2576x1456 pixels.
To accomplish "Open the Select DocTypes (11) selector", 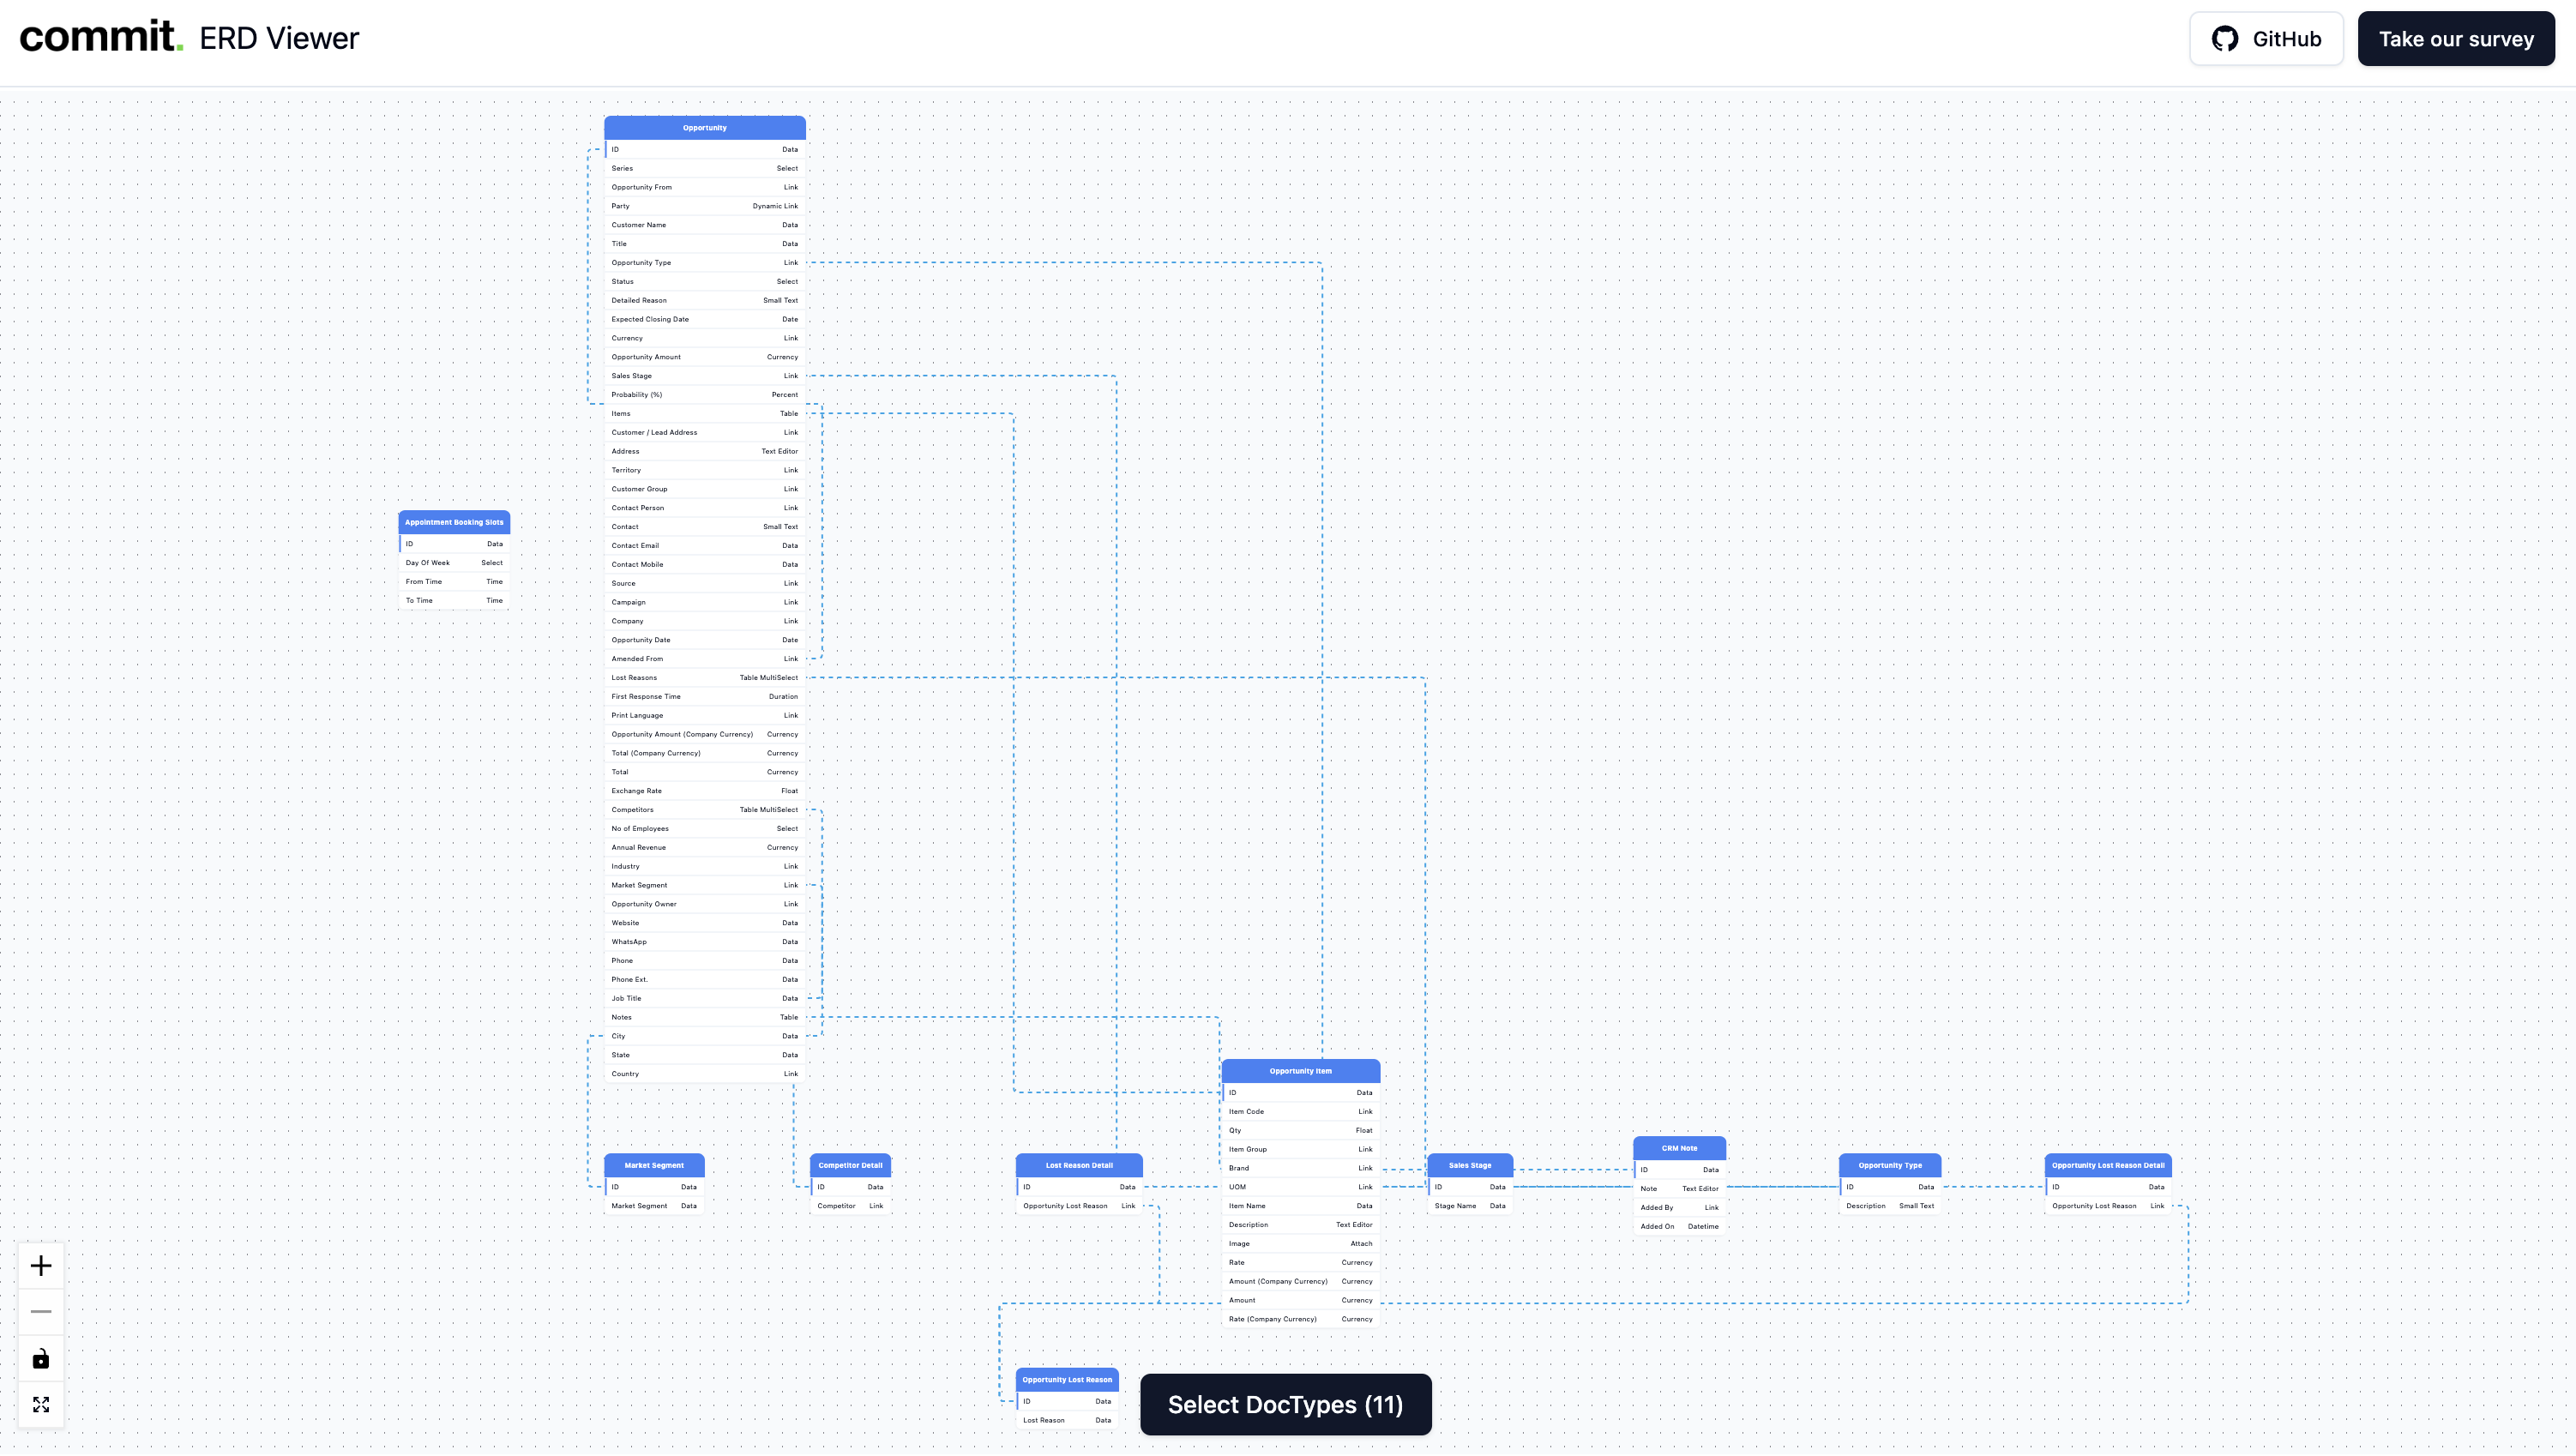I will 1285,1404.
